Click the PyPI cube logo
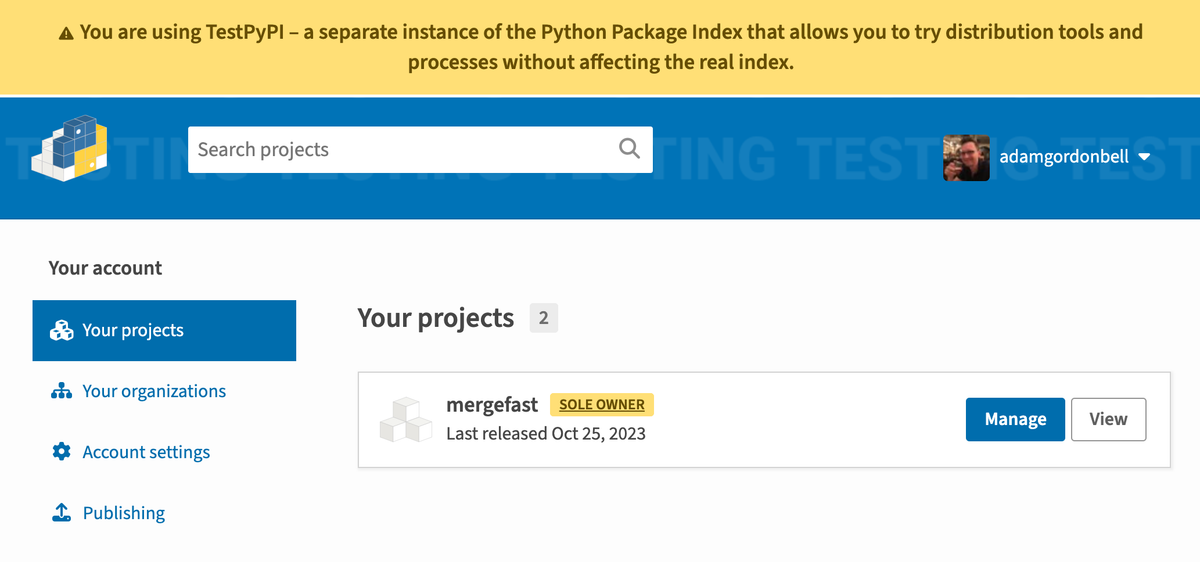Screen dimensions: 1200x562 coord(70,148)
